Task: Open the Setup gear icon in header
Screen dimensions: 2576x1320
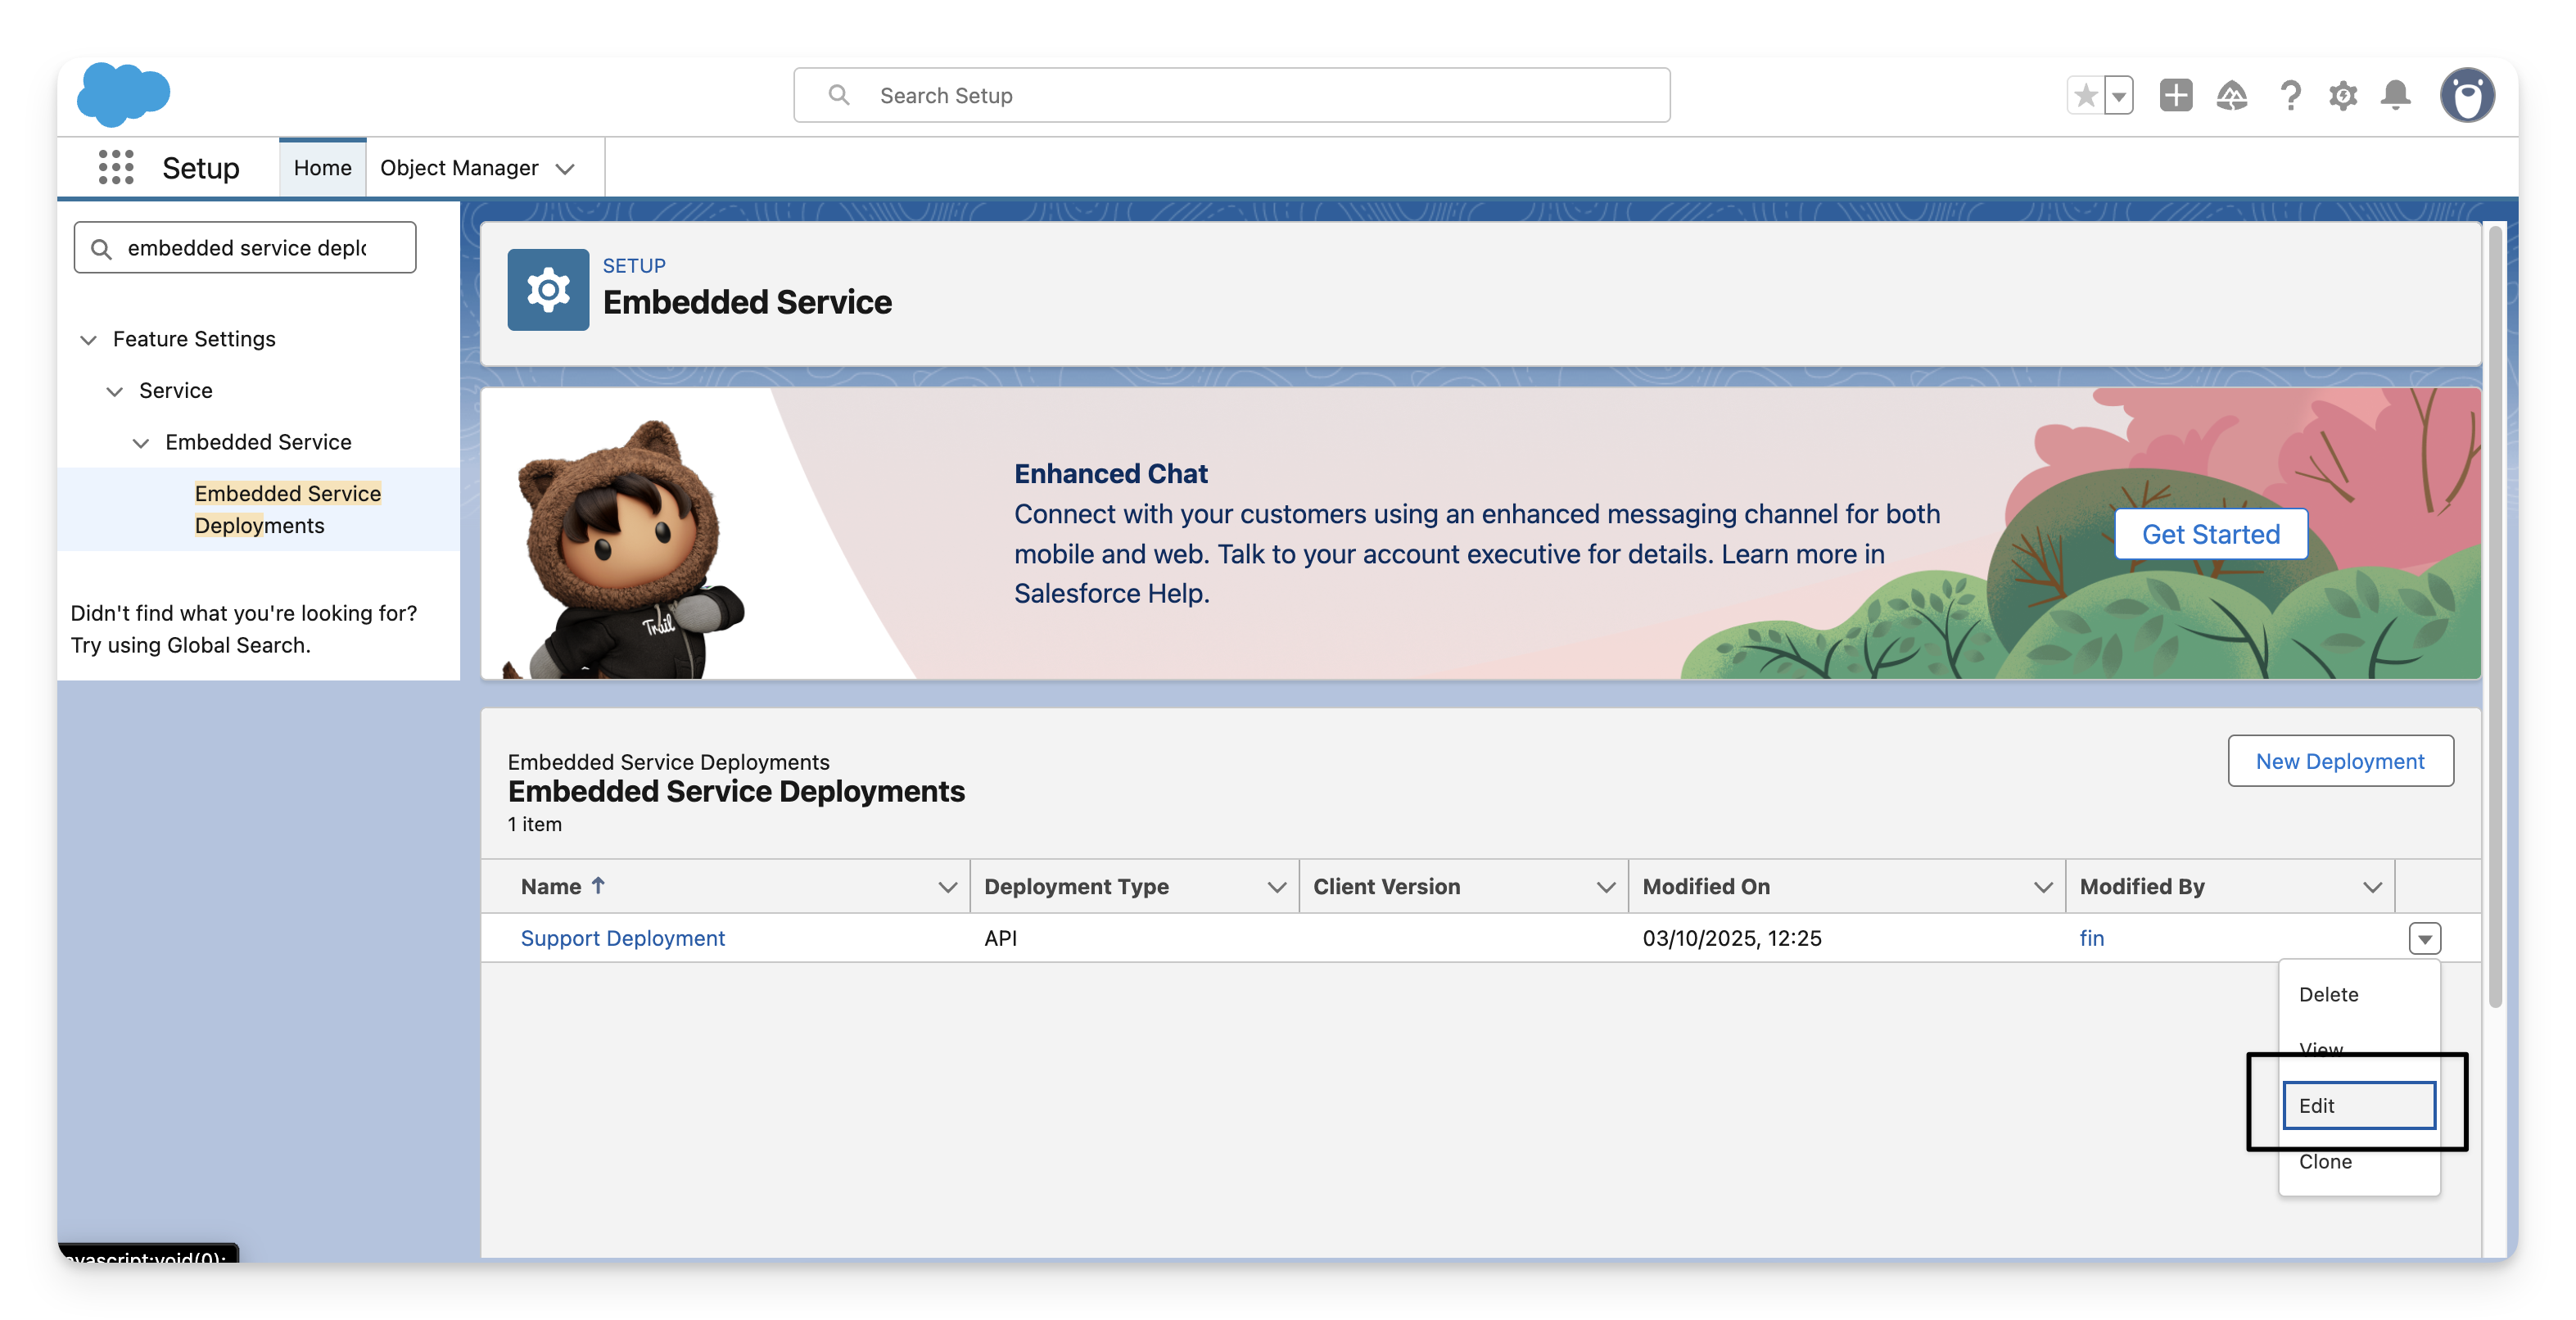Action: pyautogui.click(x=2342, y=96)
